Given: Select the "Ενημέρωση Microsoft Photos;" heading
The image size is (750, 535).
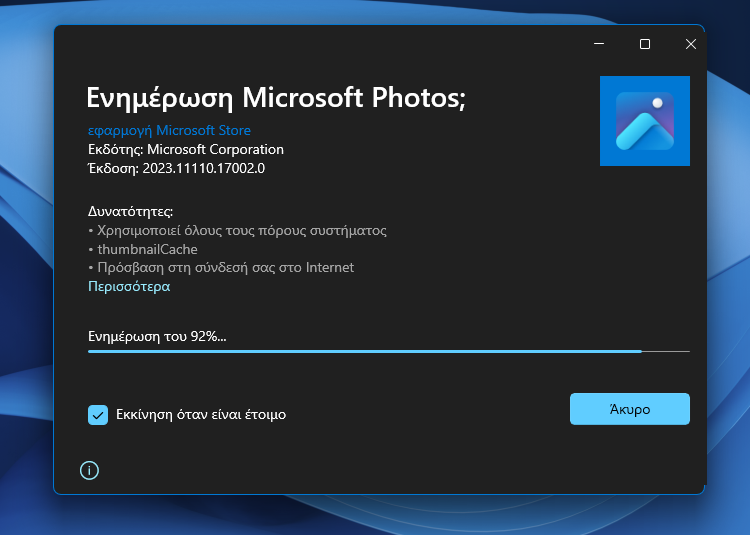Looking at the screenshot, I should coord(276,98).
